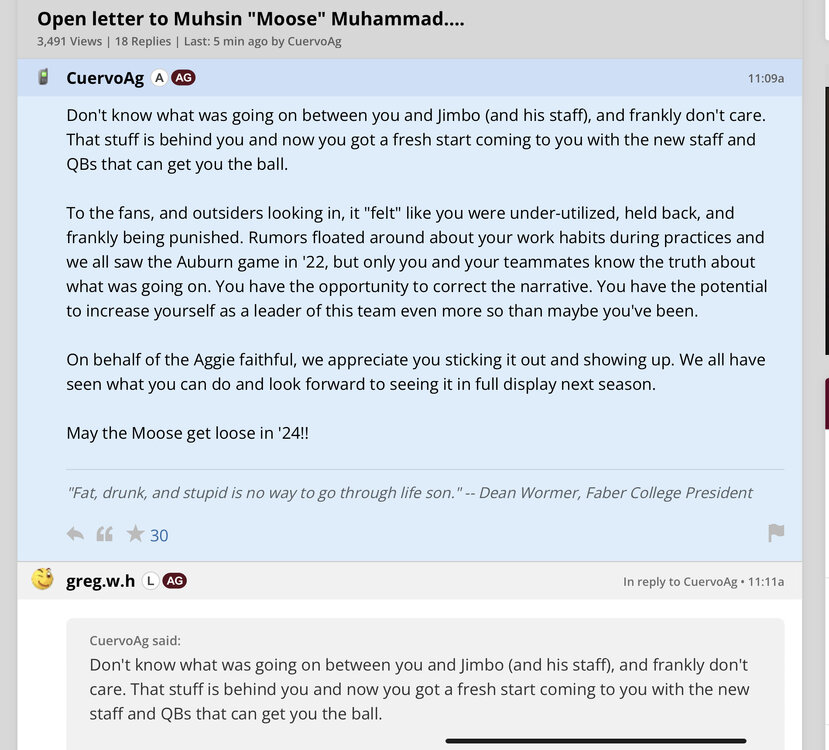
Task: Click the 11:09a post timestamp
Action: tap(766, 78)
